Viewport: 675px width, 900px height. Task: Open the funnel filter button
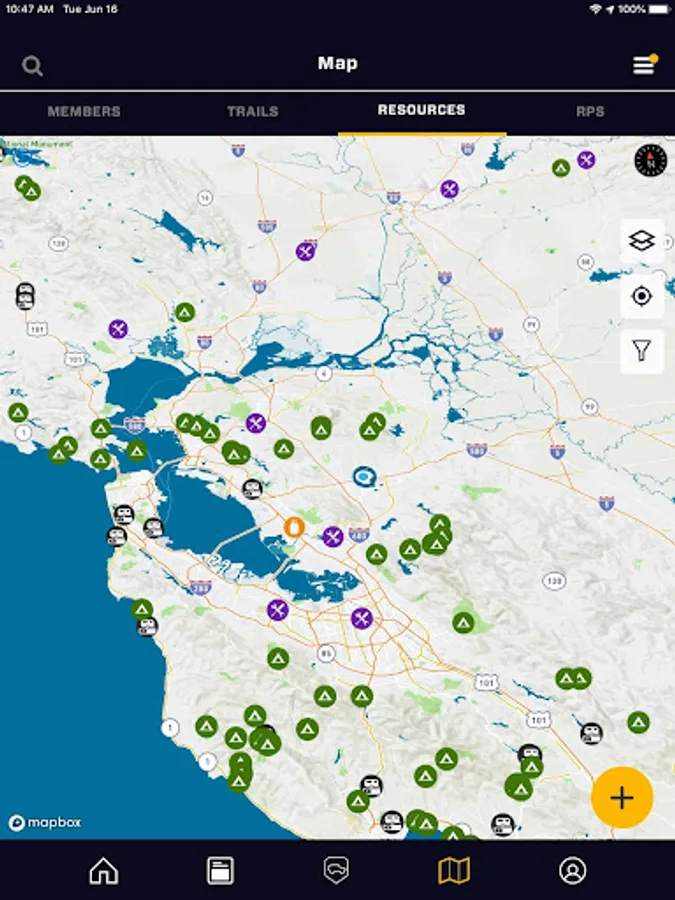(x=642, y=351)
